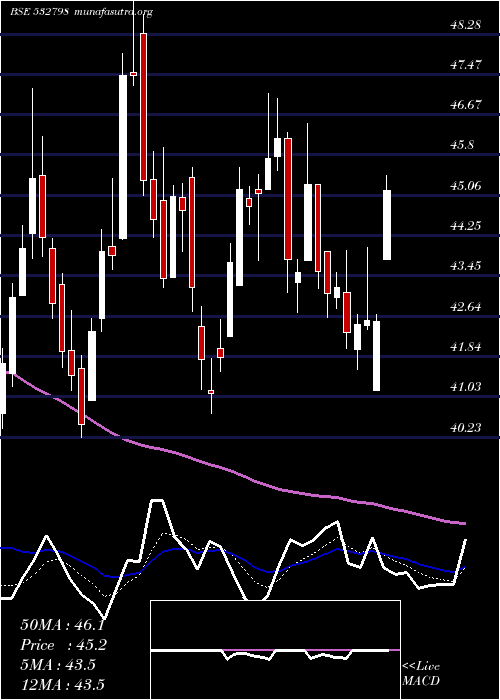Click inside the Live MACD inset chart
Screen dimensions: 500x700
[x=275, y=650]
